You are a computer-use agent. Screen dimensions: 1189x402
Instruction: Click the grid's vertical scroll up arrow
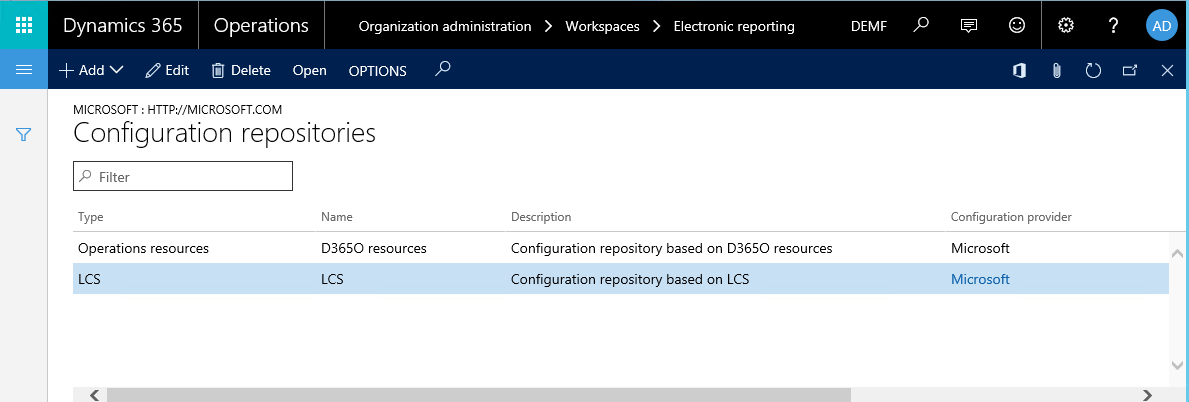tap(1176, 253)
